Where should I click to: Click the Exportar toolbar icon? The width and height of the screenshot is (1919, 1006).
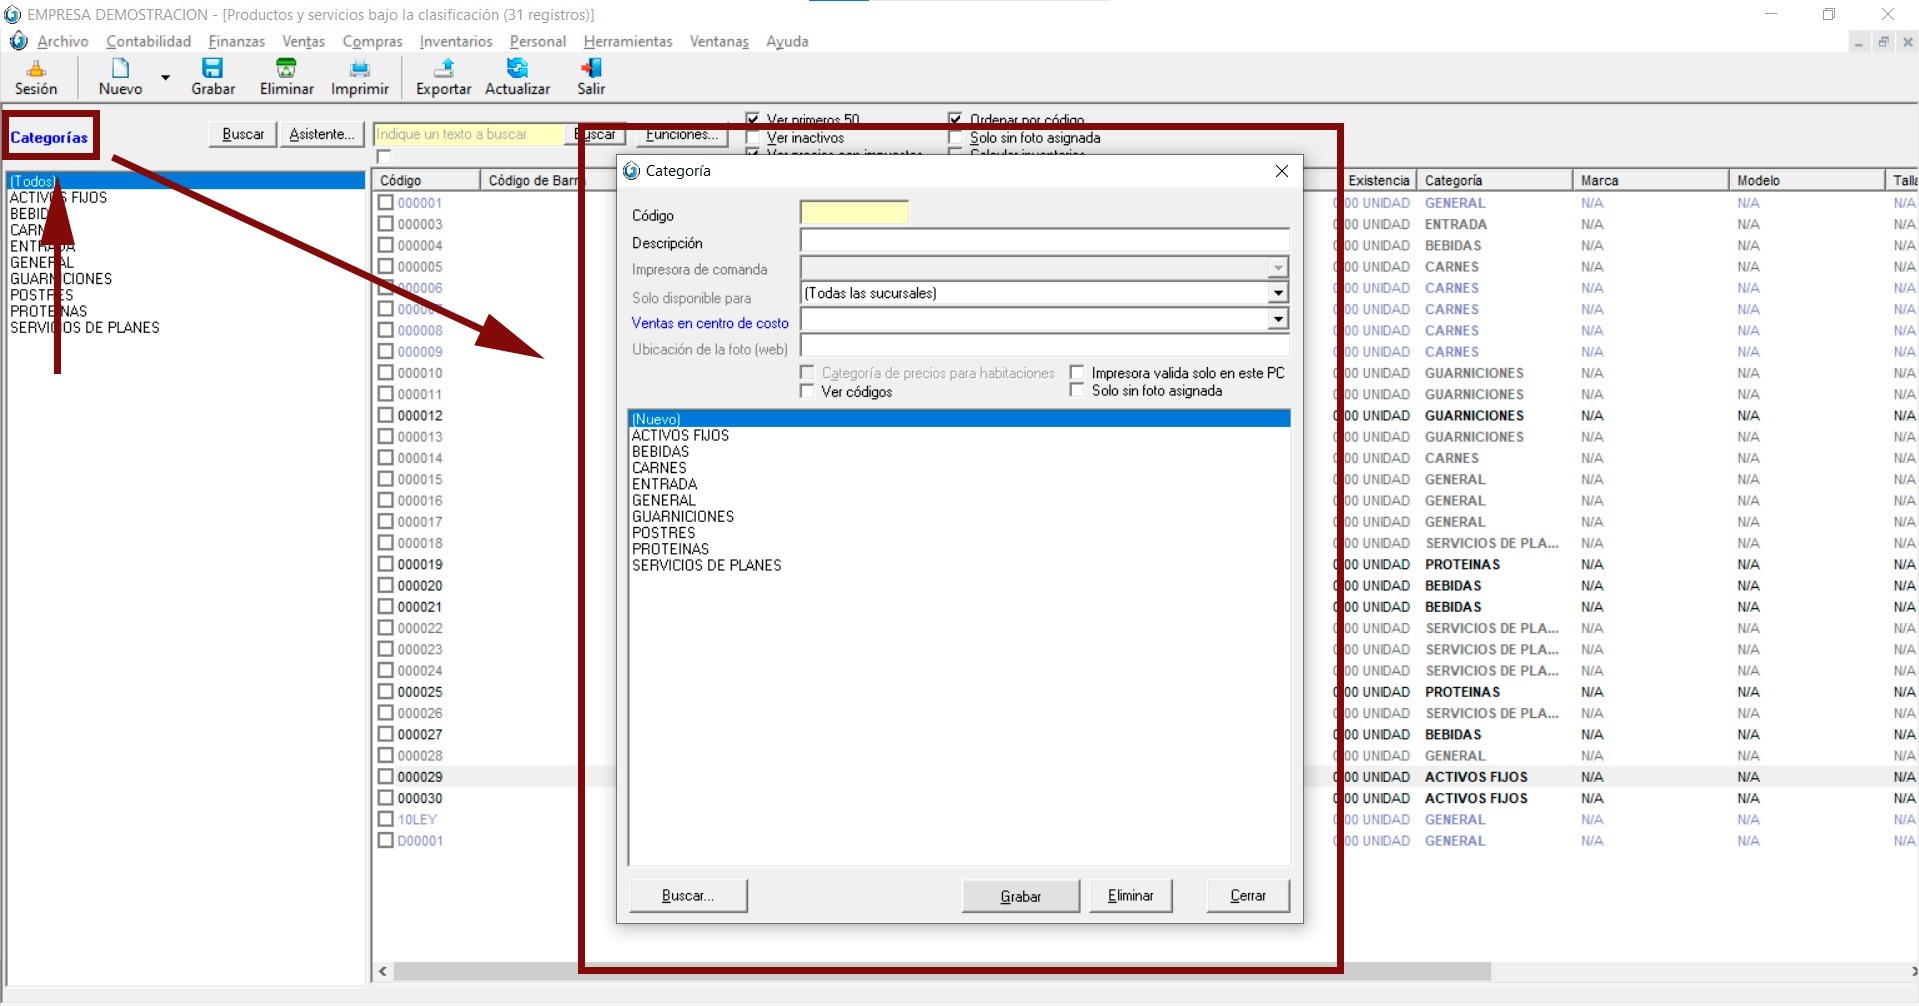point(443,69)
